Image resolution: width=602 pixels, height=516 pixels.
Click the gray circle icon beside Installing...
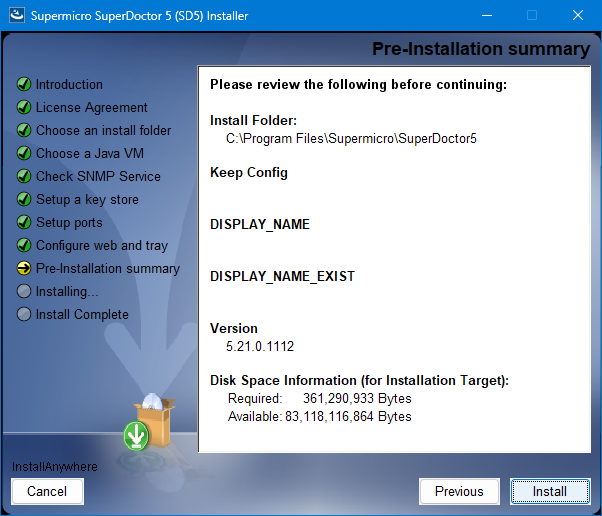(24, 292)
